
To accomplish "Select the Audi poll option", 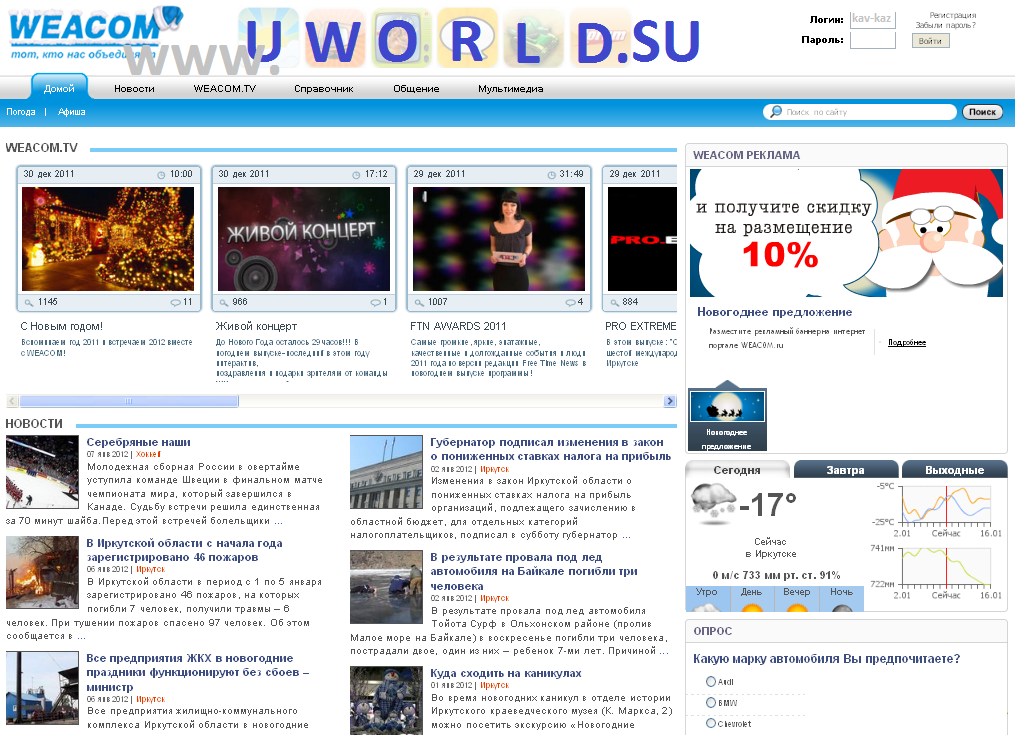I will tap(711, 681).
